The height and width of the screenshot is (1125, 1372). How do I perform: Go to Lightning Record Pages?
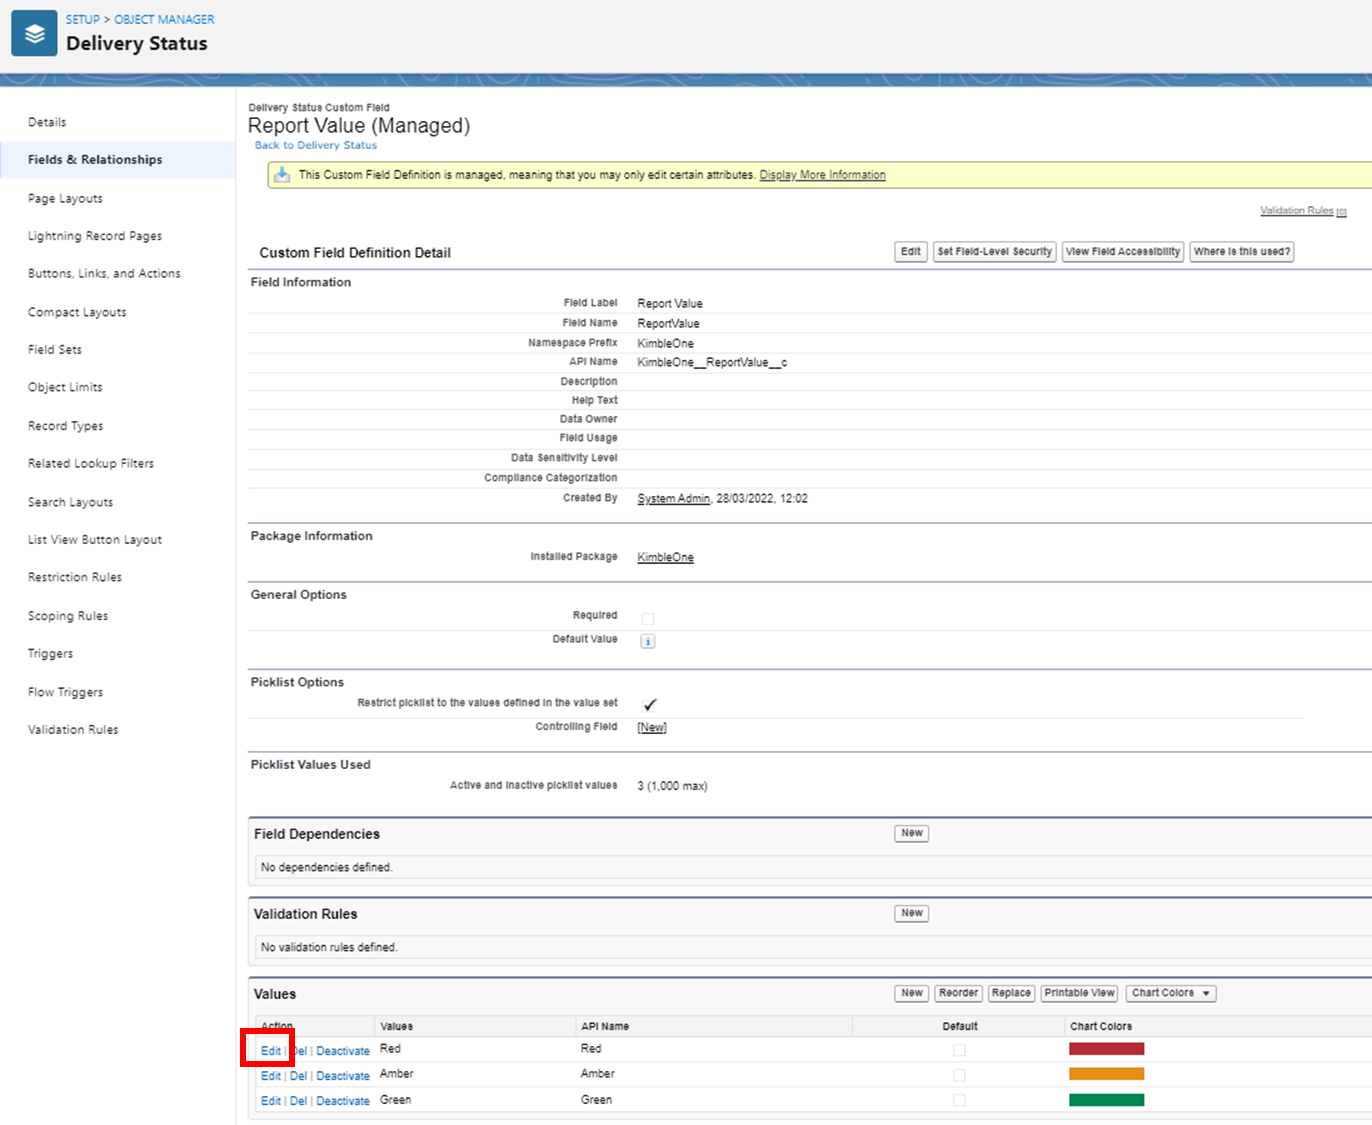coord(95,236)
